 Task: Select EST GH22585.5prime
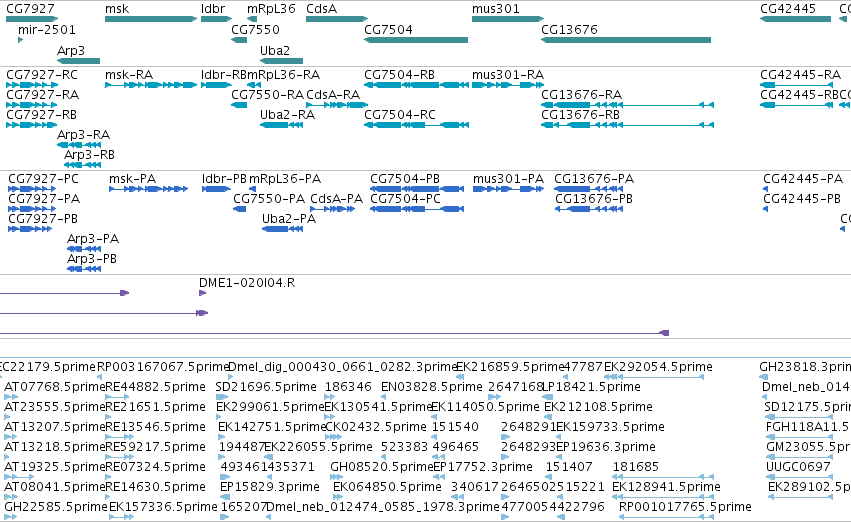point(56,507)
